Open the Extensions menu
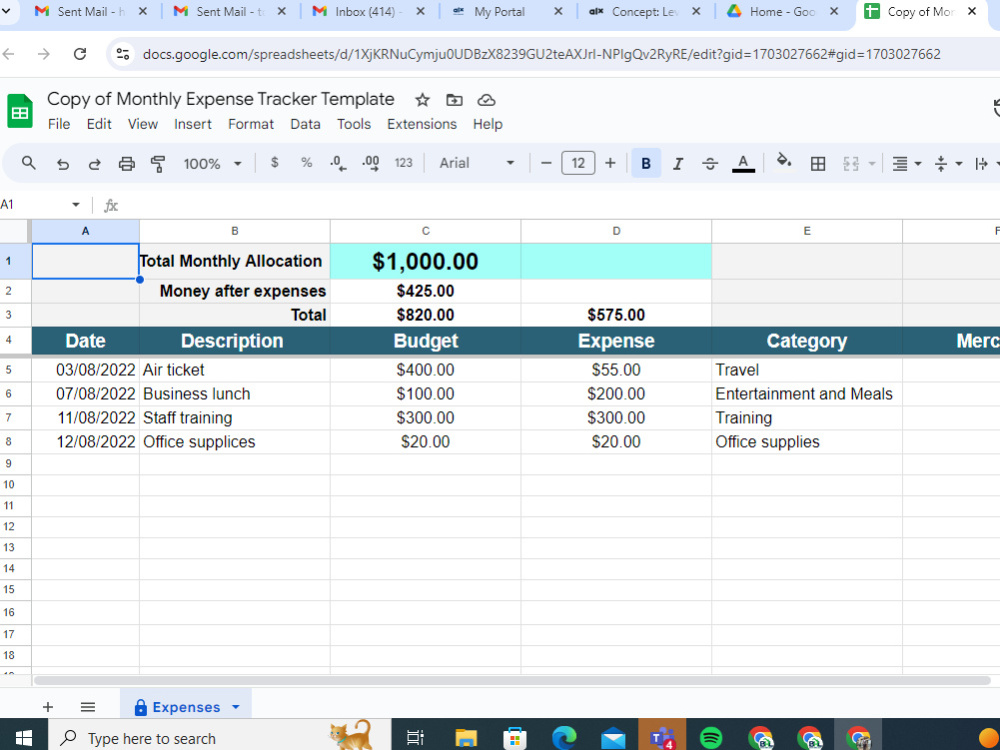The height and width of the screenshot is (750, 1000). (x=422, y=124)
